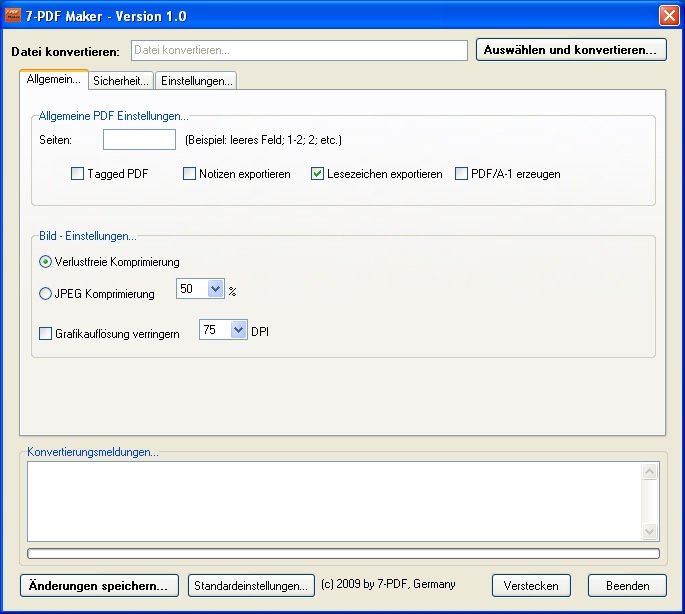
Task: Select Verlustfreie Komprimierung radio button
Action: tap(46, 262)
